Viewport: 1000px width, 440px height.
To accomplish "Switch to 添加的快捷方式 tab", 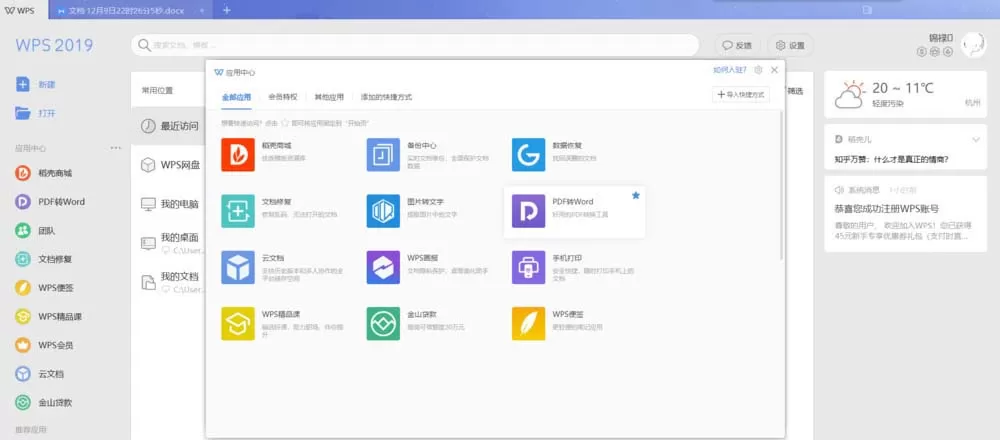I will [x=386, y=98].
